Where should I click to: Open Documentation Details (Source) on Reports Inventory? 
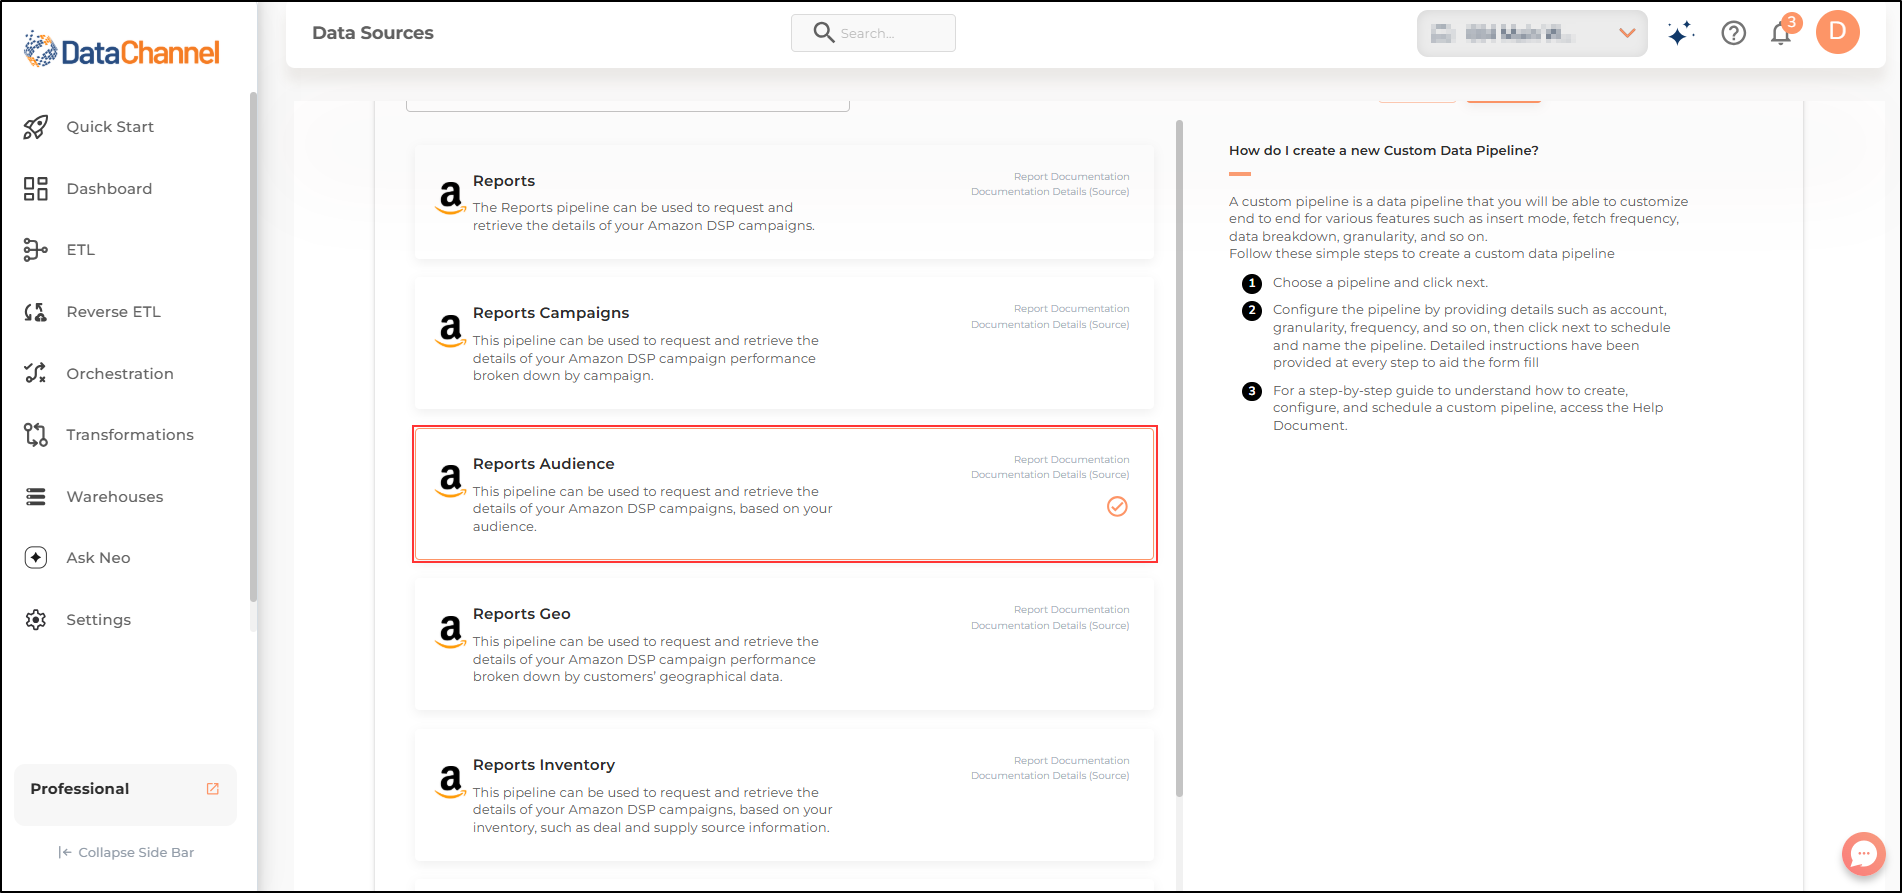tap(1050, 776)
